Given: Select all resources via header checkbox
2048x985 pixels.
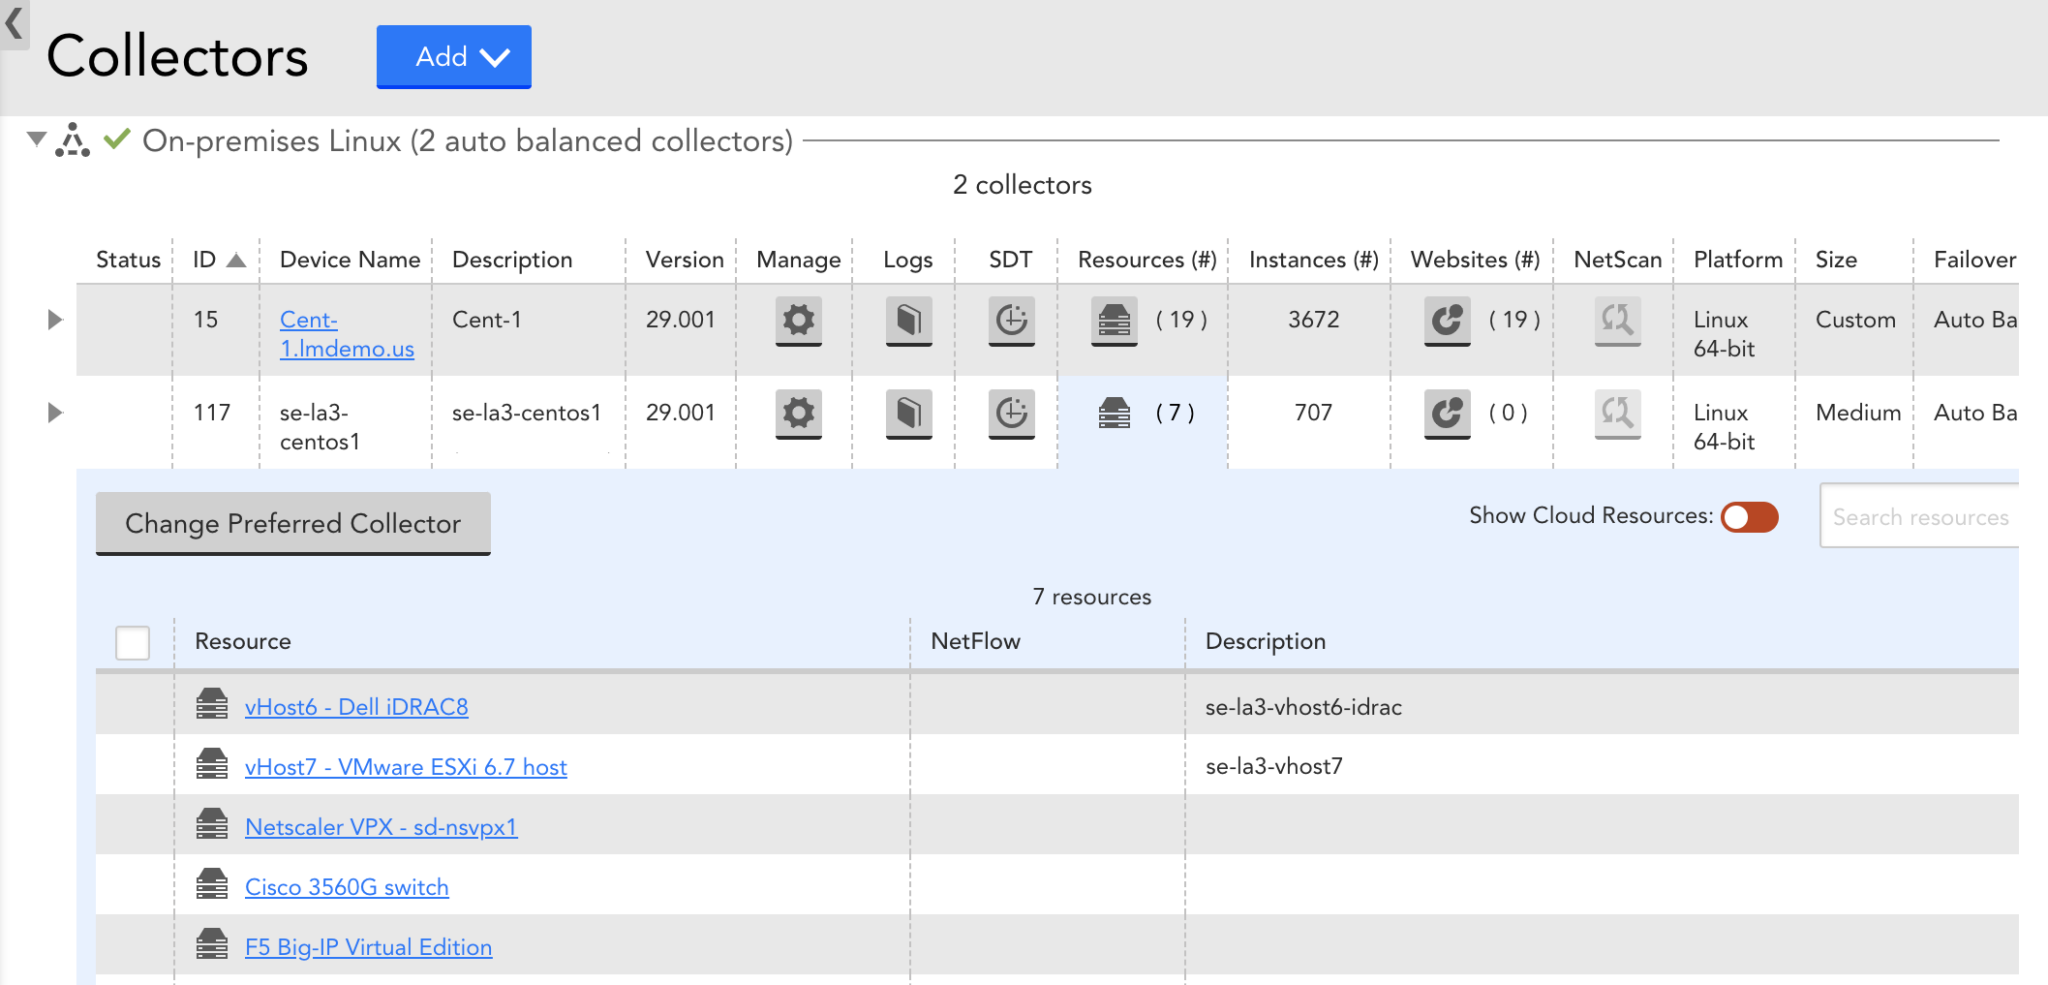Looking at the screenshot, I should coord(132,643).
